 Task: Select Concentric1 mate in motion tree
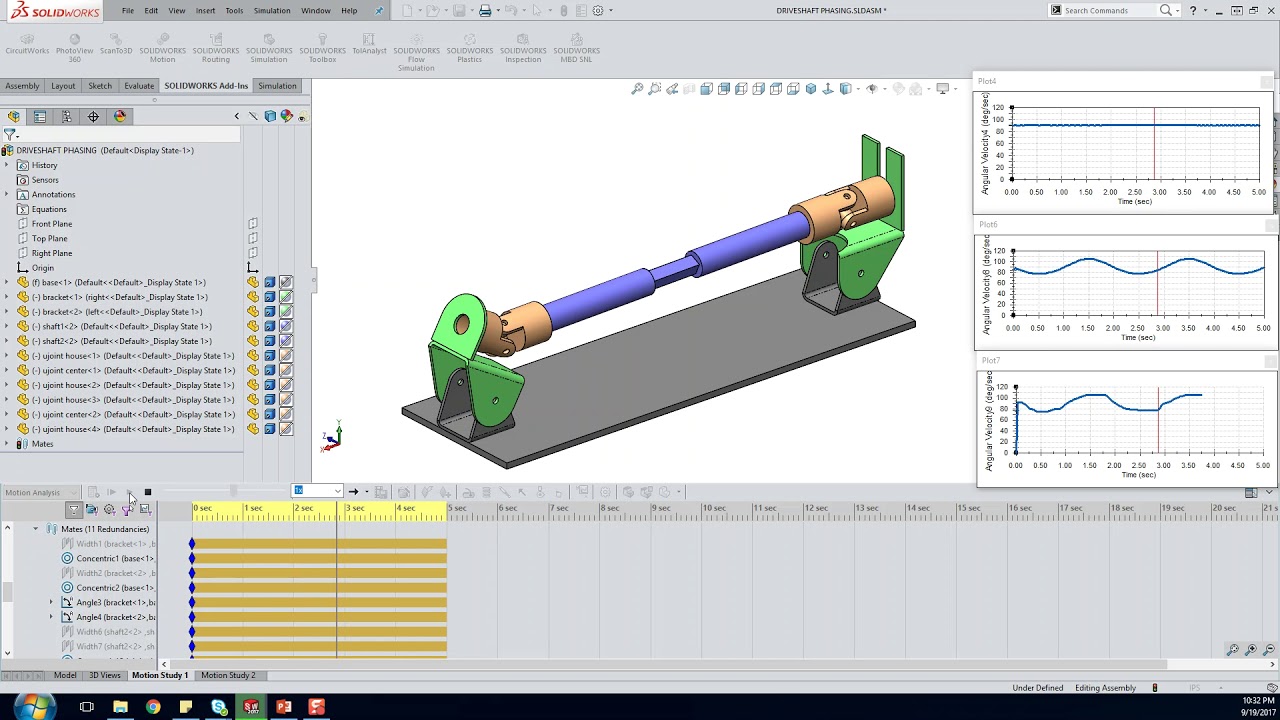coord(108,558)
